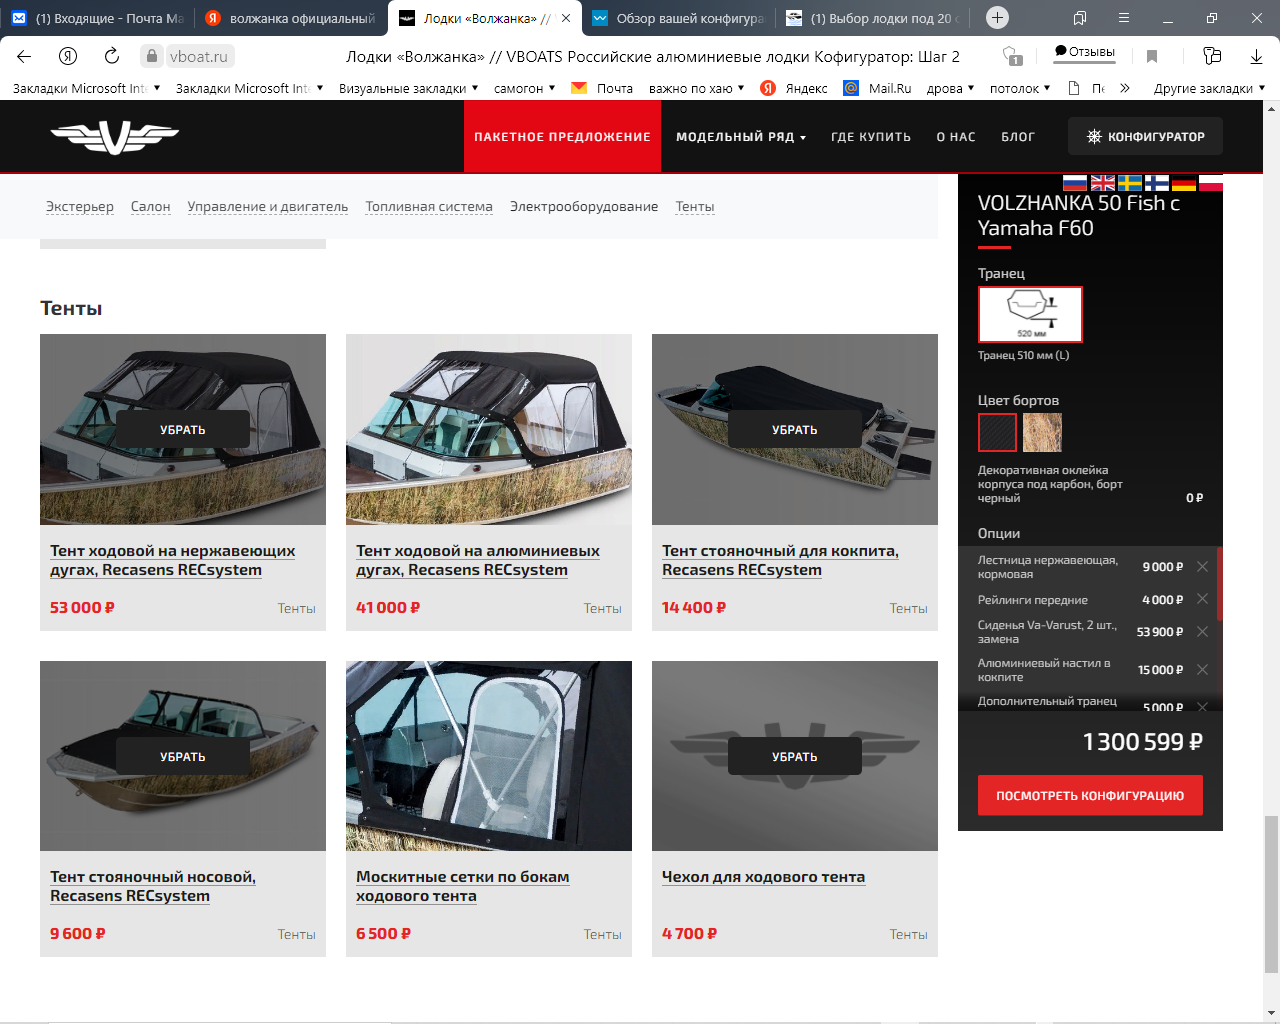This screenshot has width=1280, height=1024.
Task: Go back with the browser back arrow
Action: click(x=24, y=56)
